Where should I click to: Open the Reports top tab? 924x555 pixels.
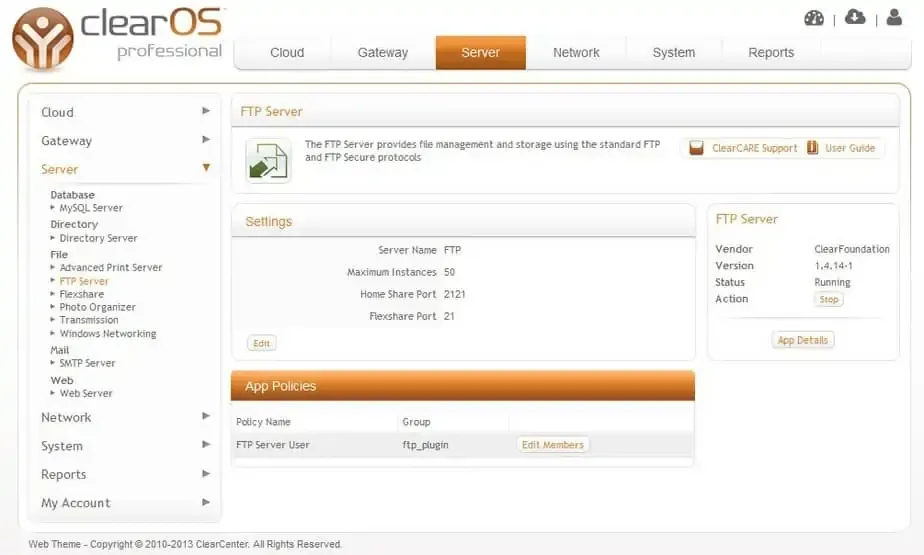770,53
